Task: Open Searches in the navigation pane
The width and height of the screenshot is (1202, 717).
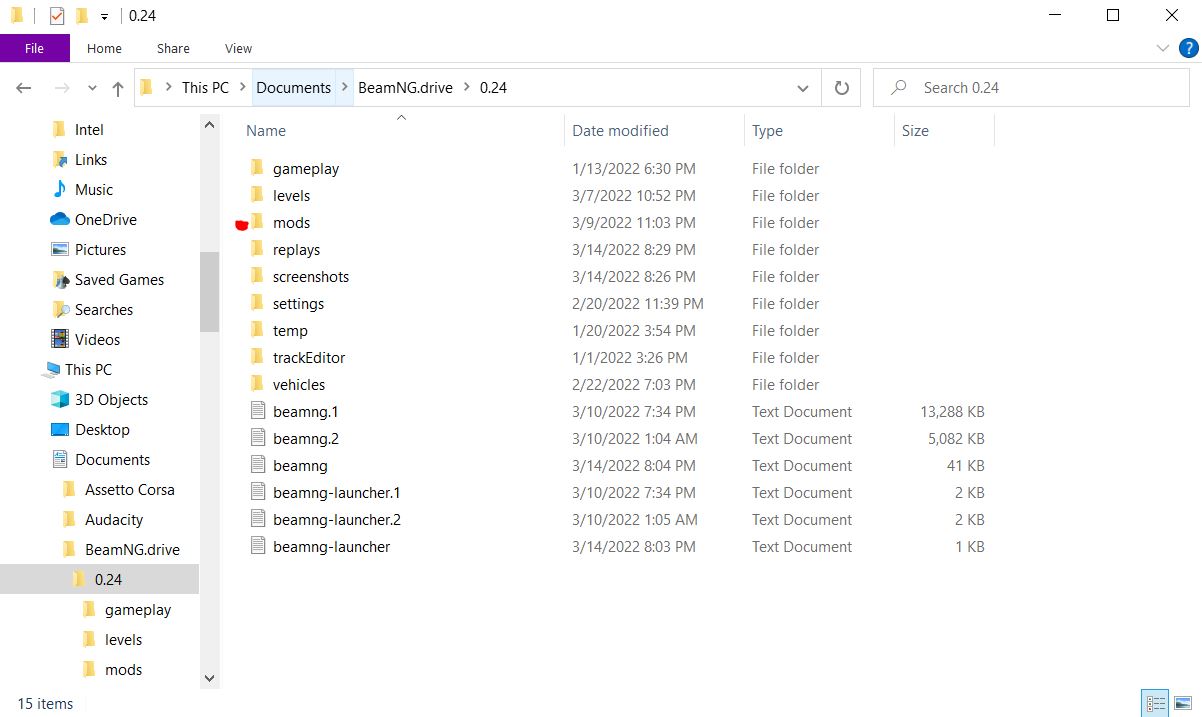Action: tap(104, 310)
